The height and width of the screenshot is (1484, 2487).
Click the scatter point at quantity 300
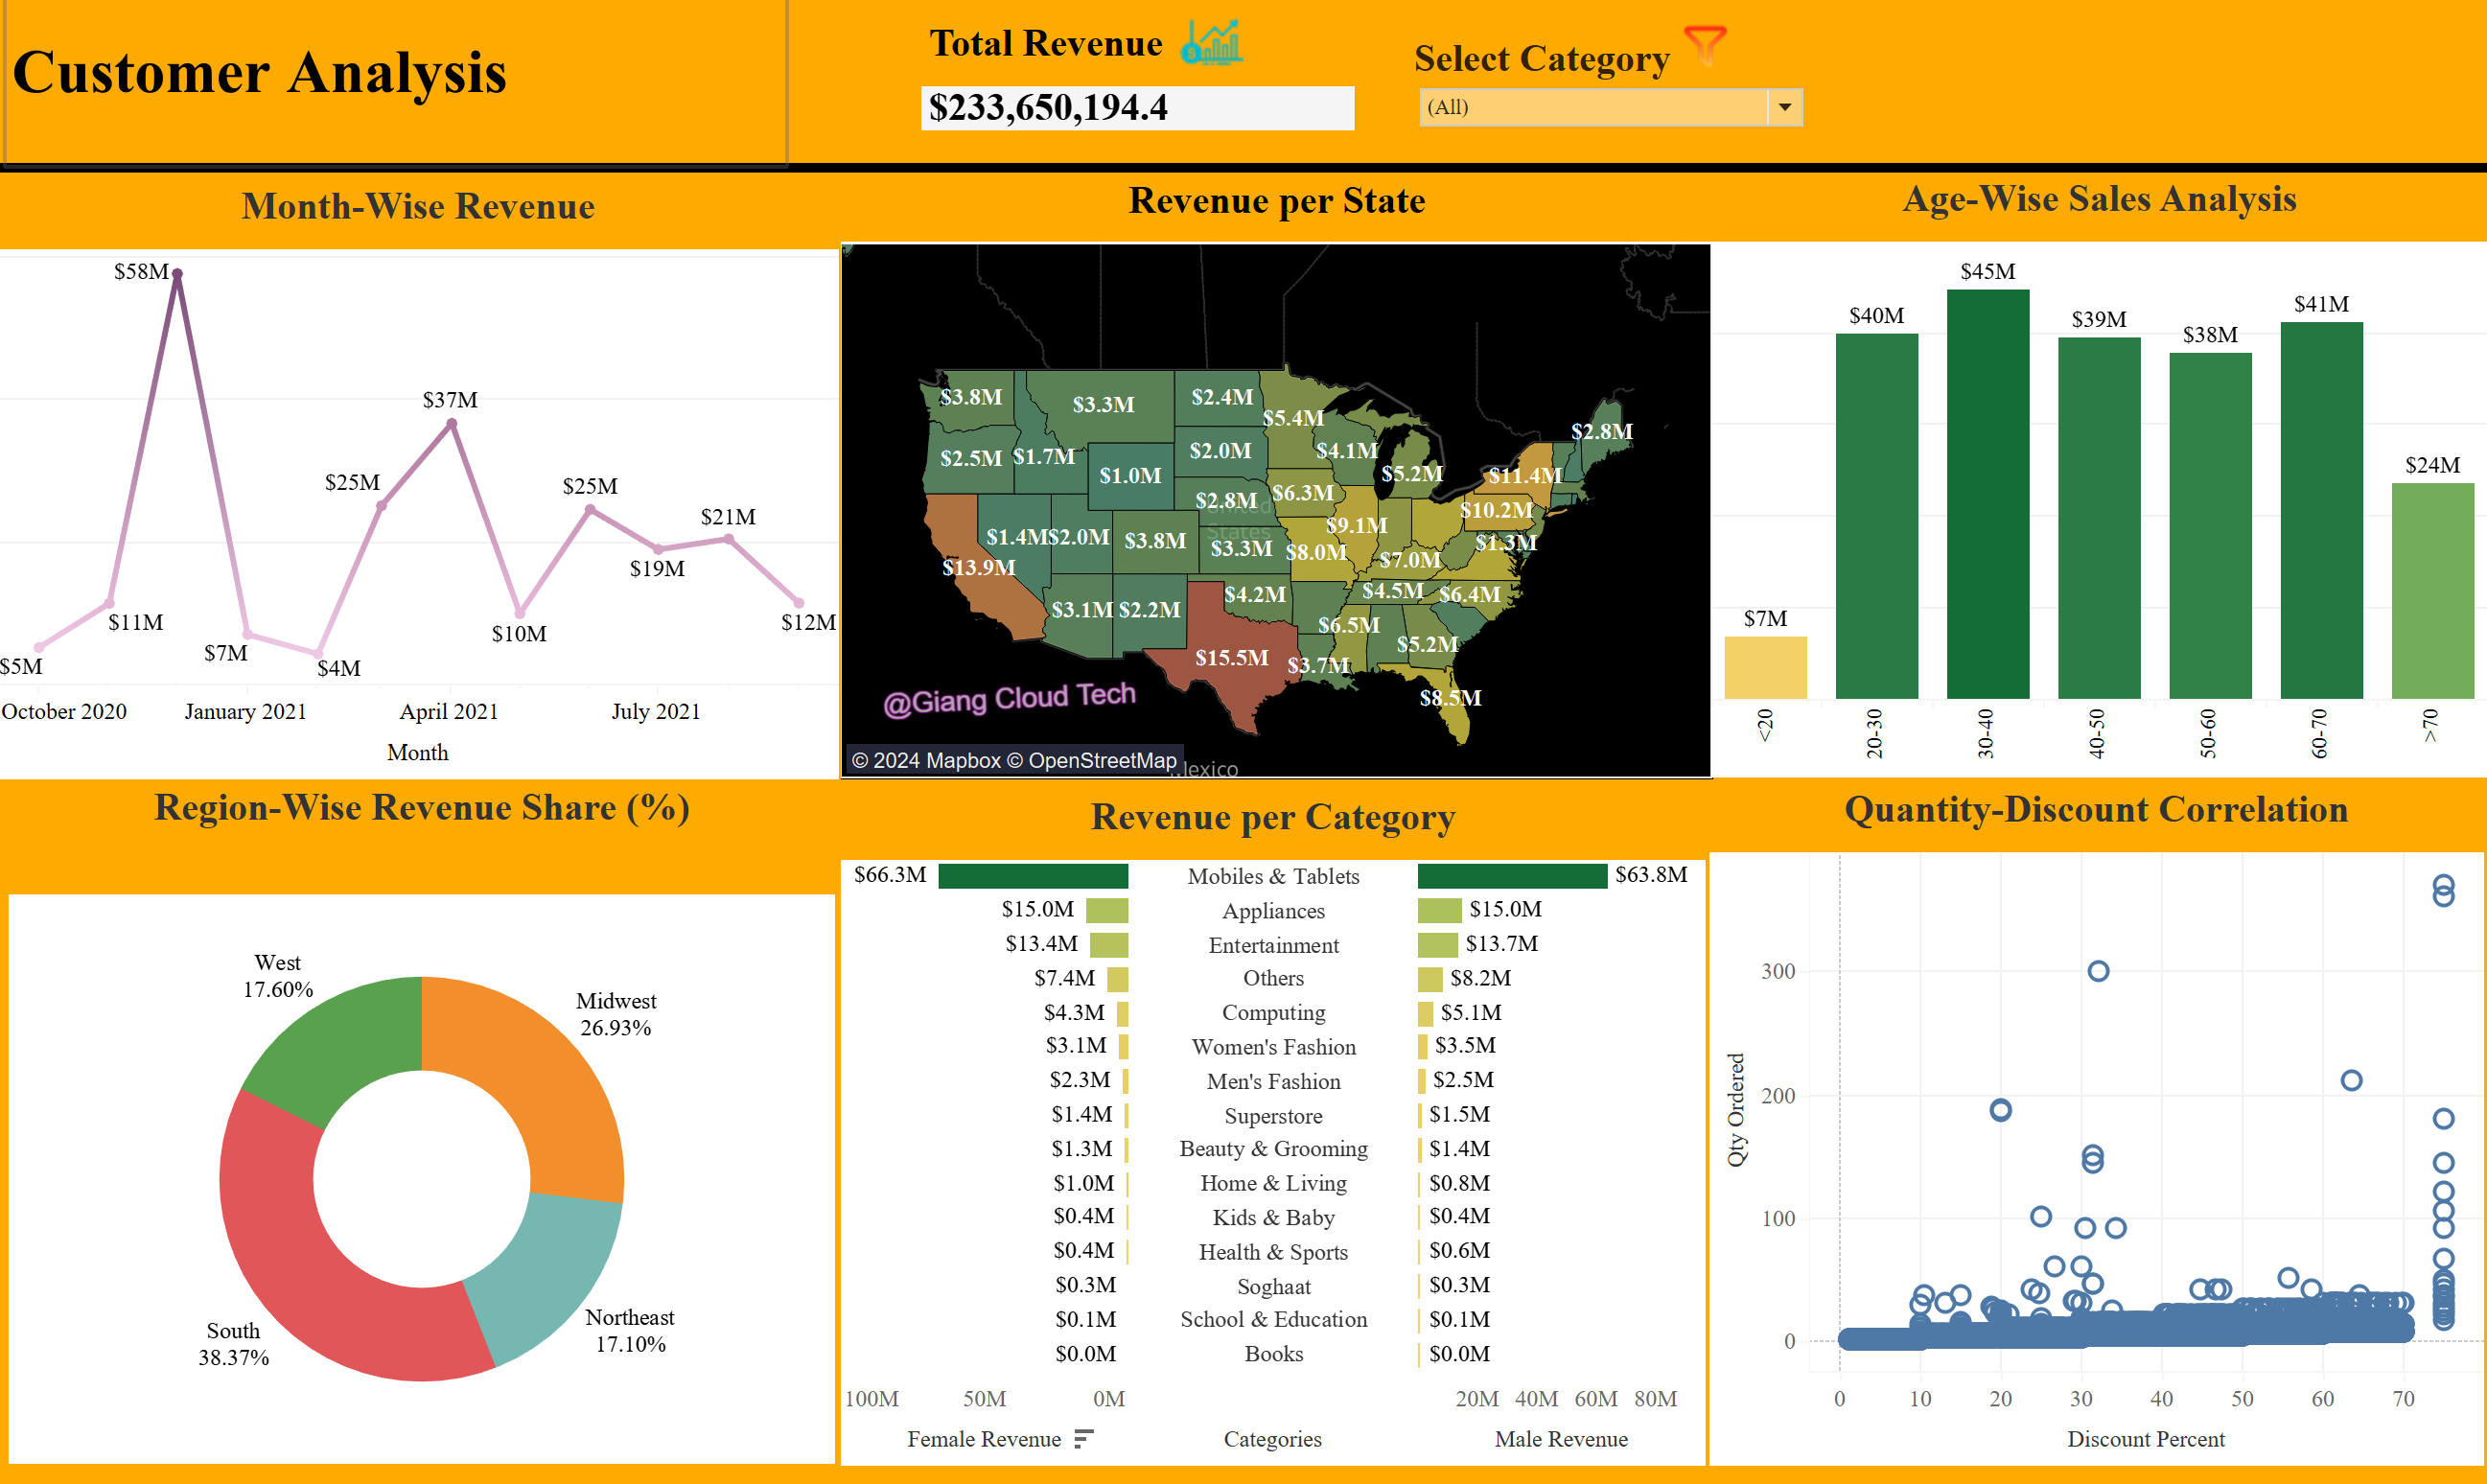click(2098, 971)
